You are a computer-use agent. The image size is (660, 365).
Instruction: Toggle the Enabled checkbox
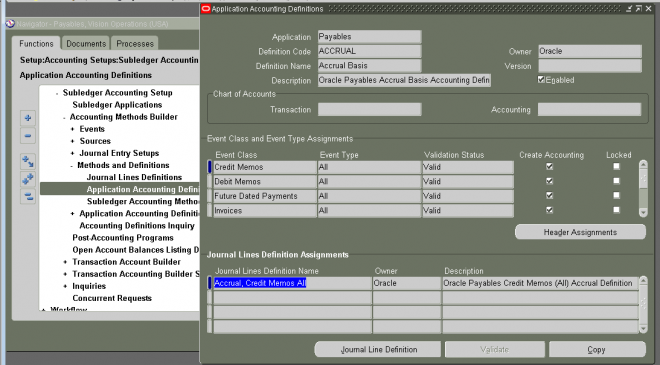click(541, 80)
